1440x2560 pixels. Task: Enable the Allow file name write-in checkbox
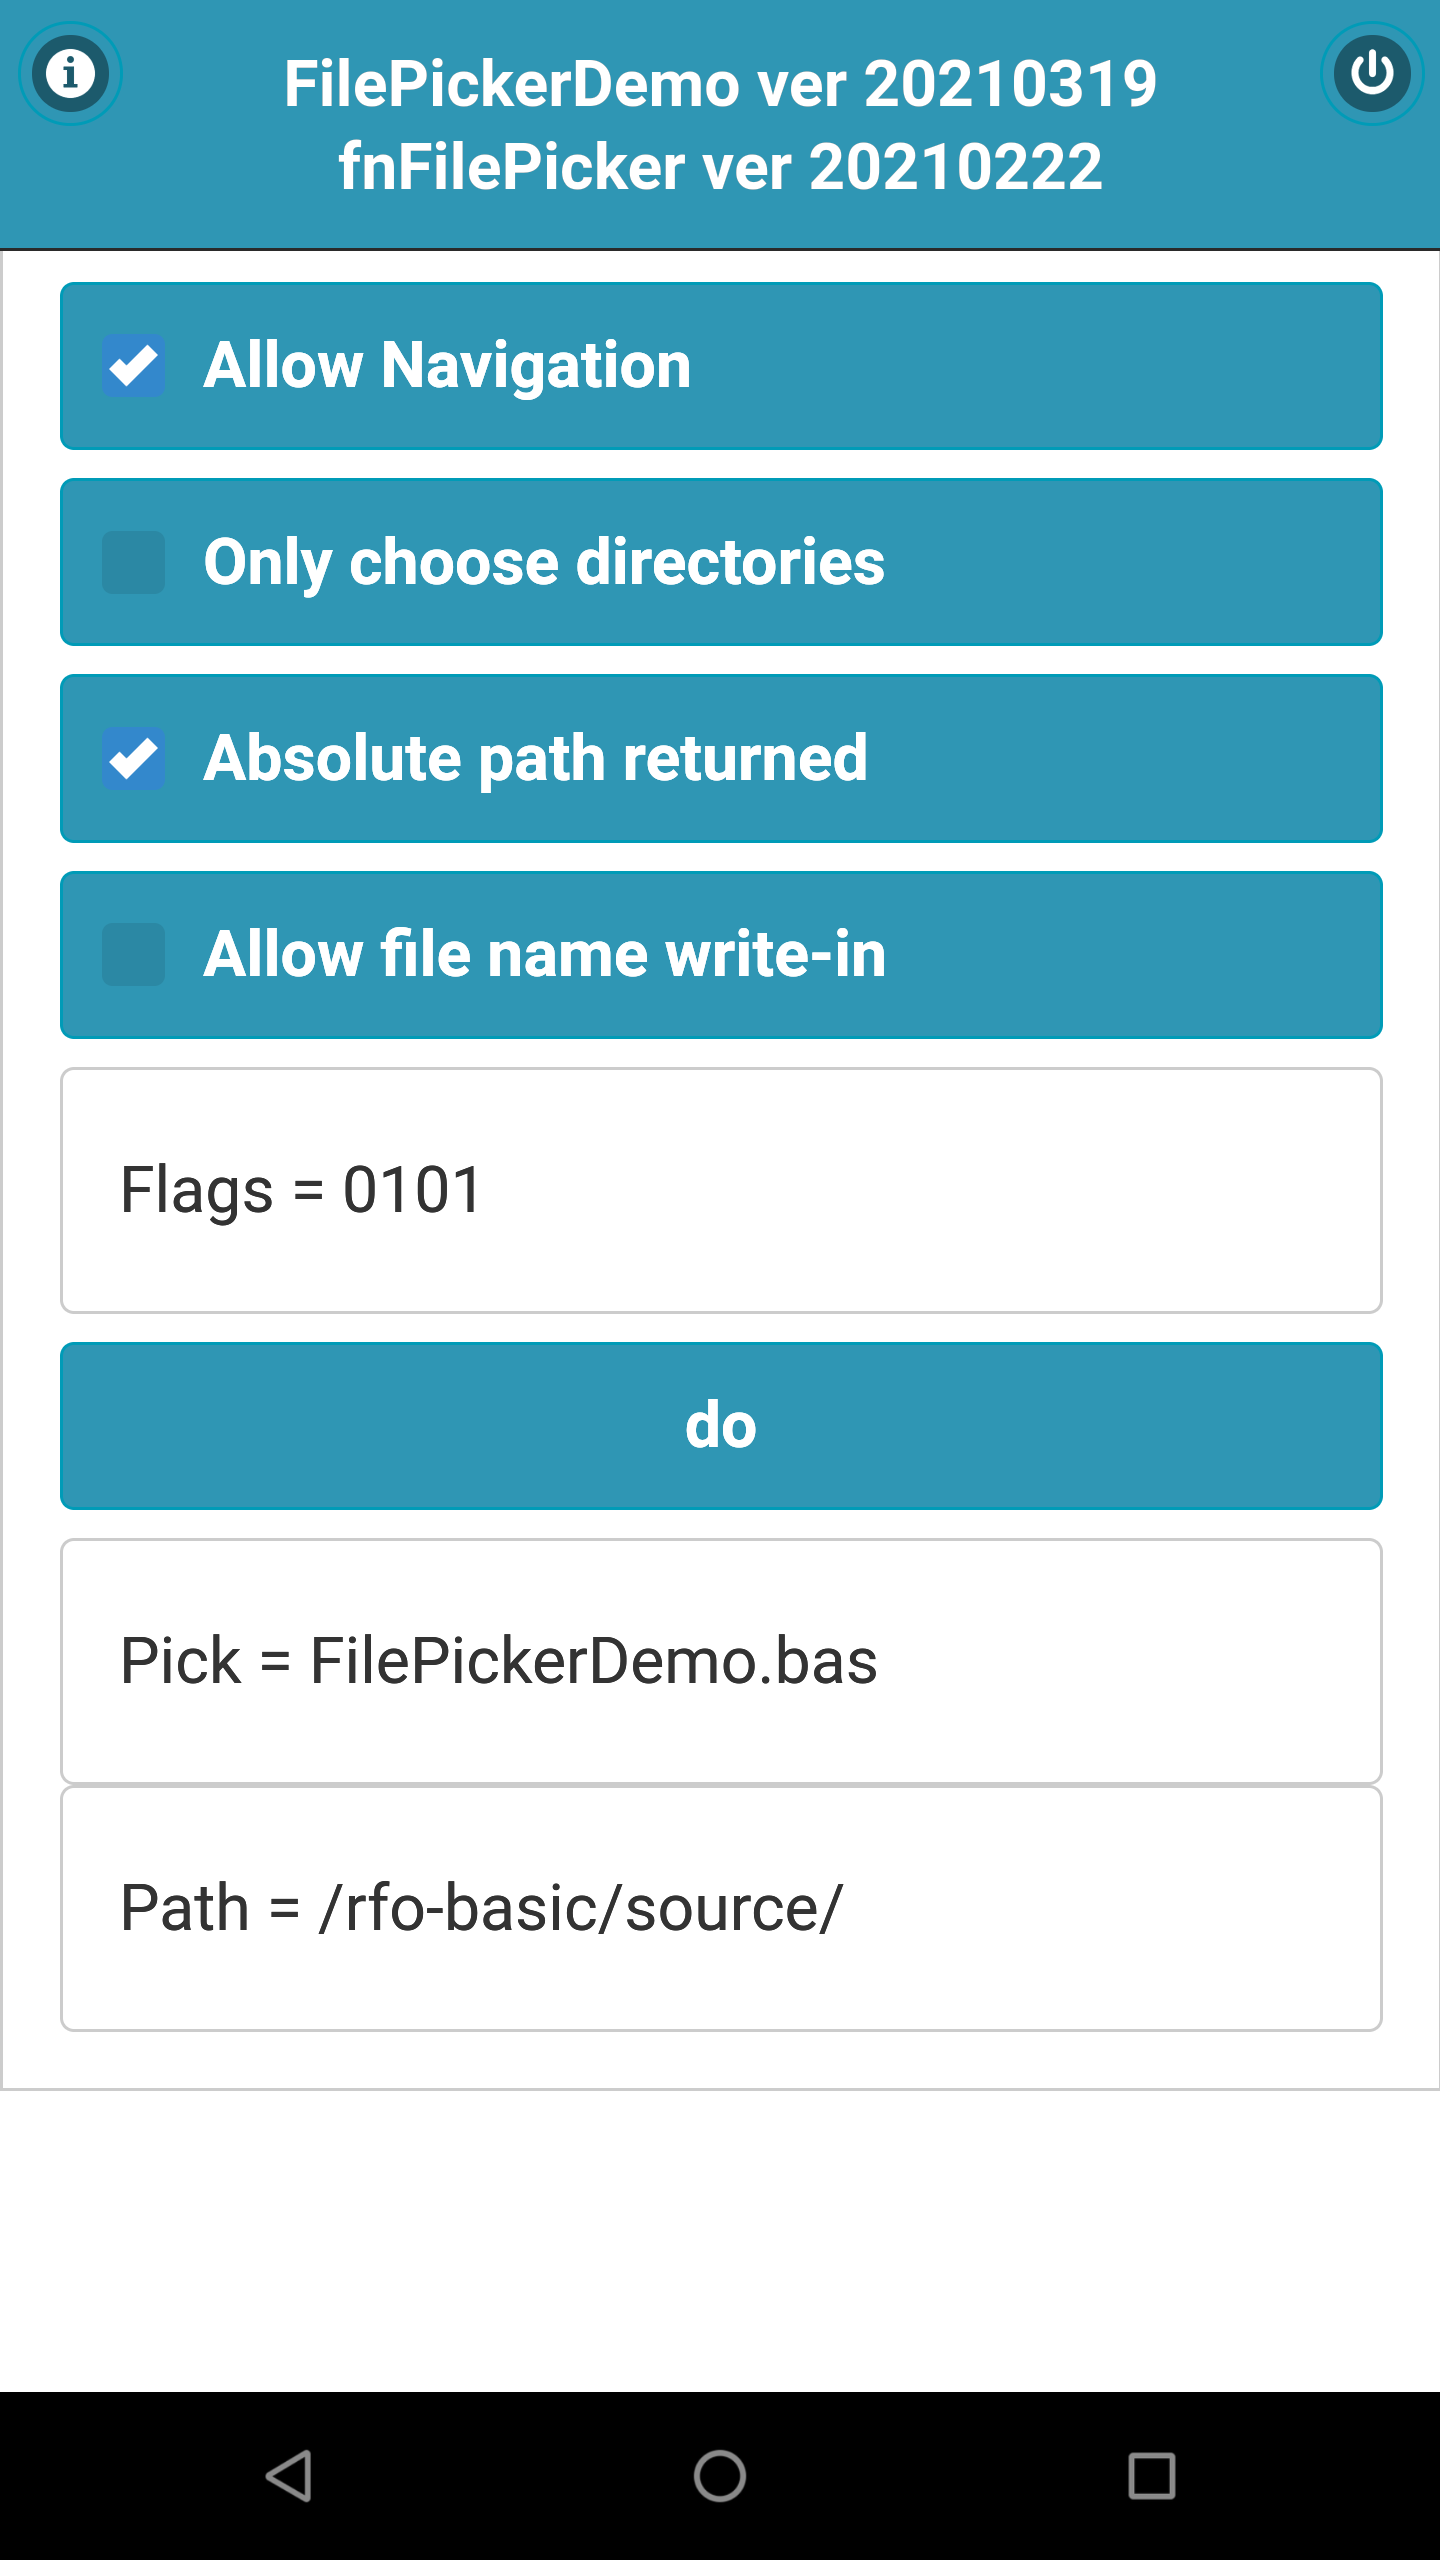[x=133, y=954]
